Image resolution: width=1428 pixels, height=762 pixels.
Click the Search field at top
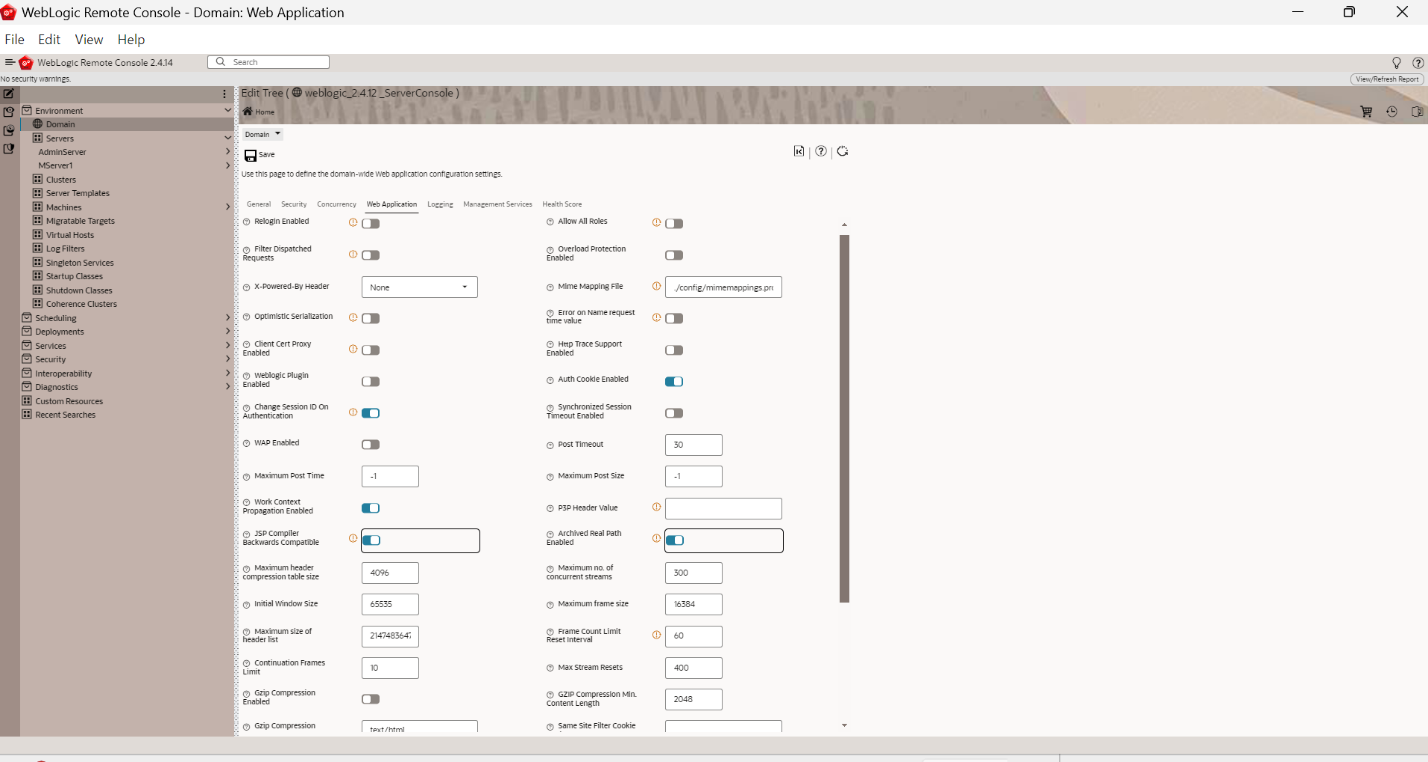click(268, 62)
